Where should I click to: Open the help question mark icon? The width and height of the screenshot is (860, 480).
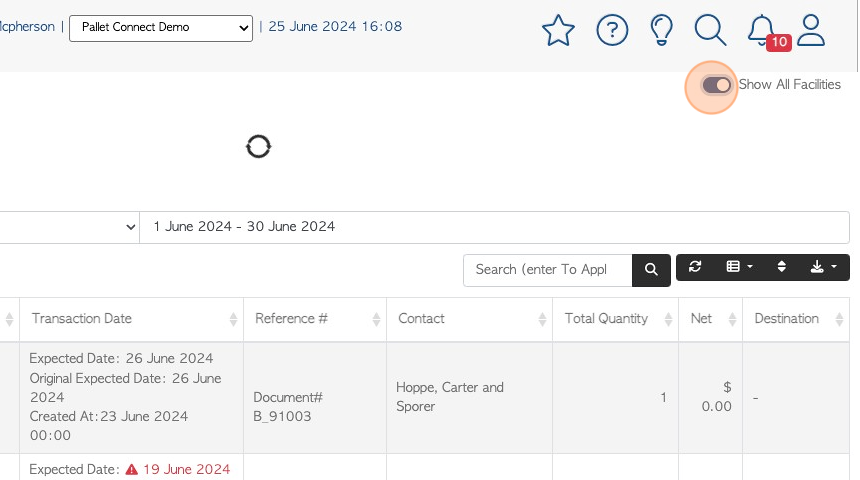(x=612, y=30)
